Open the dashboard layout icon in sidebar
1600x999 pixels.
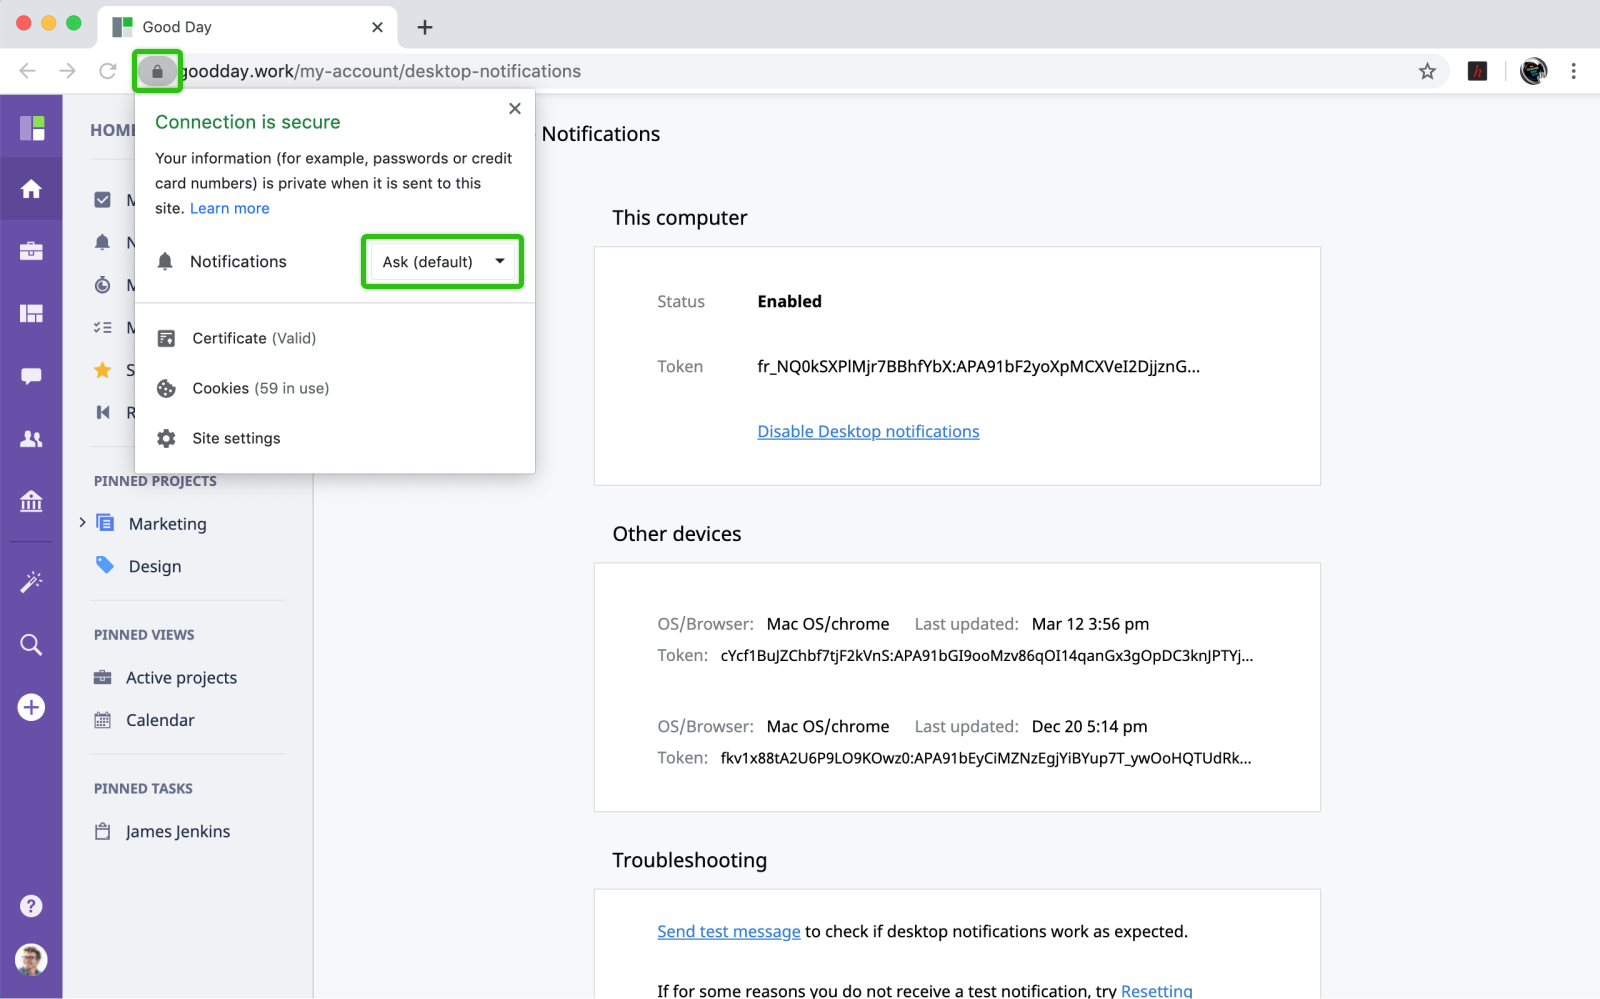pos(31,314)
